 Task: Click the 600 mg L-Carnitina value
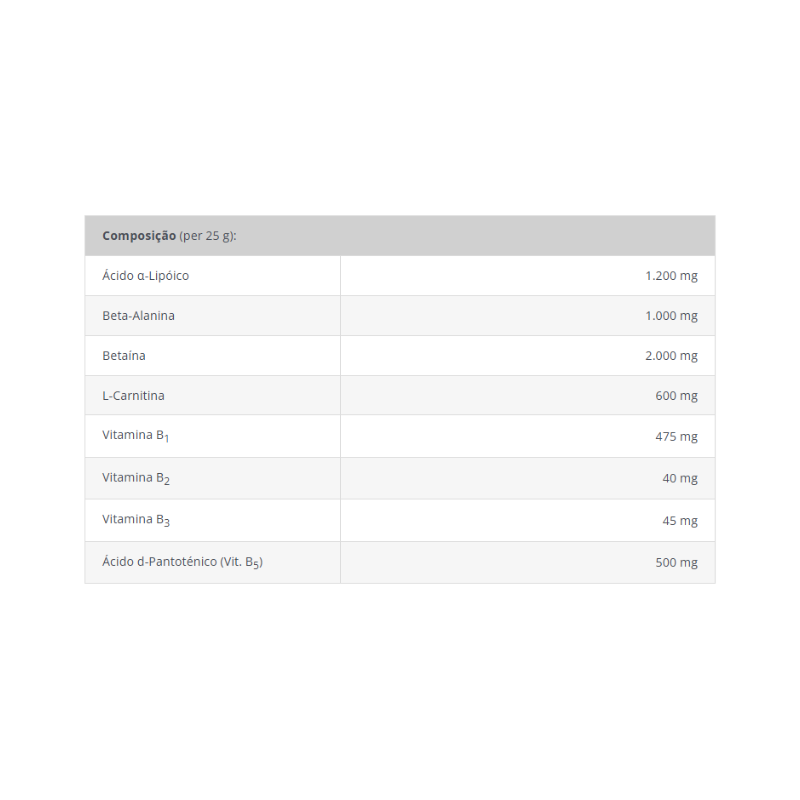[676, 395]
